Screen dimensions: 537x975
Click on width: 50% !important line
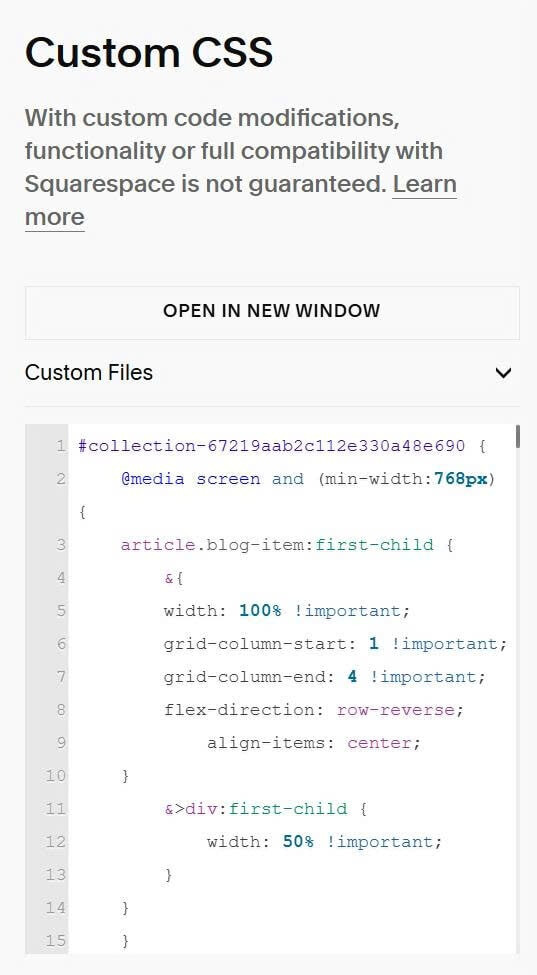[x=324, y=841]
